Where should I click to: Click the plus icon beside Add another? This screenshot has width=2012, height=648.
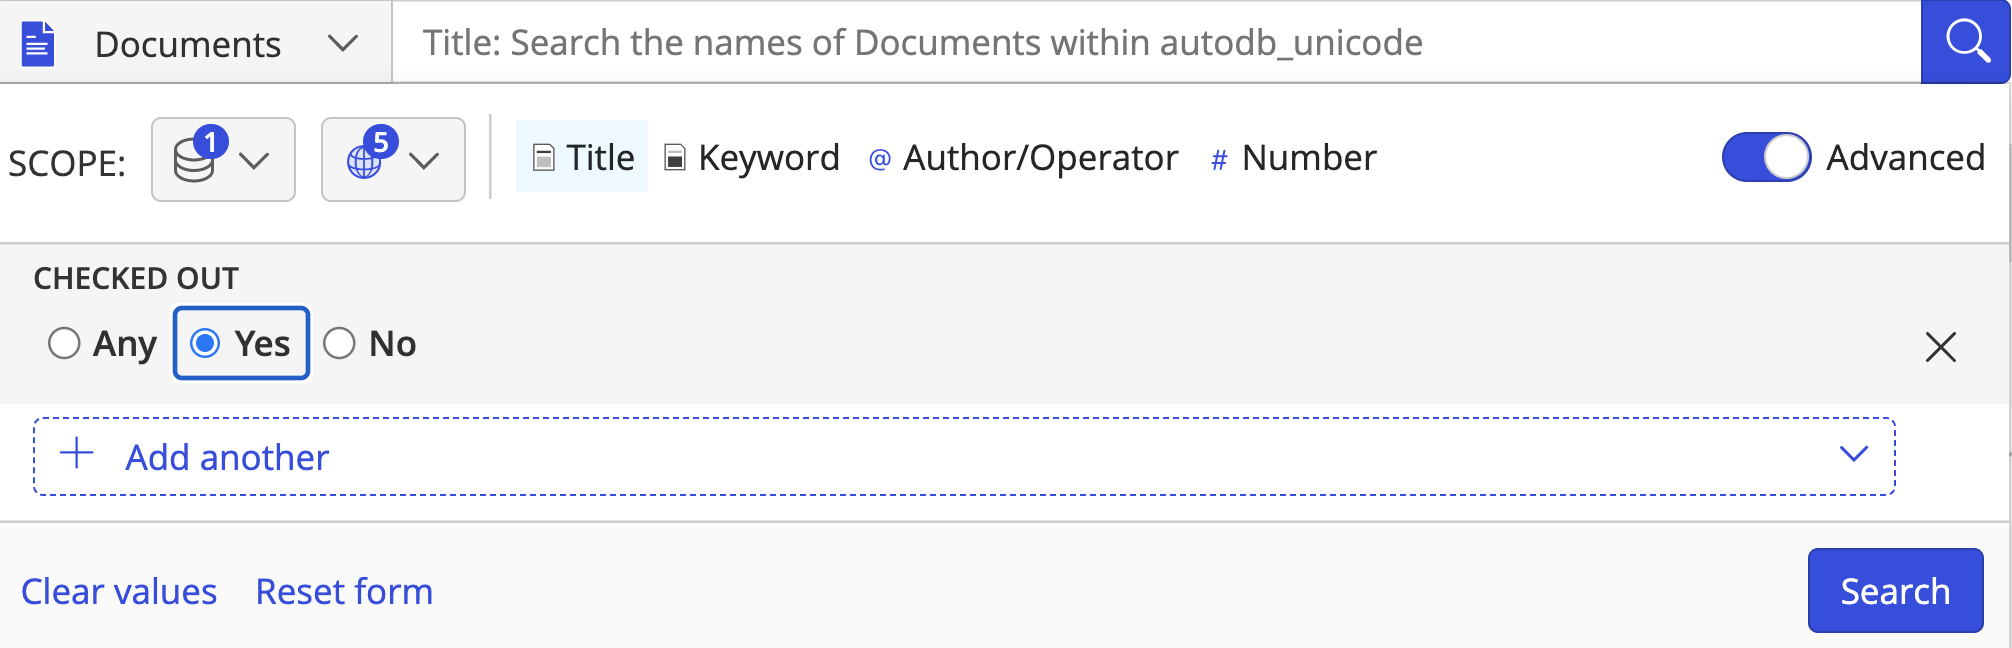(77, 454)
